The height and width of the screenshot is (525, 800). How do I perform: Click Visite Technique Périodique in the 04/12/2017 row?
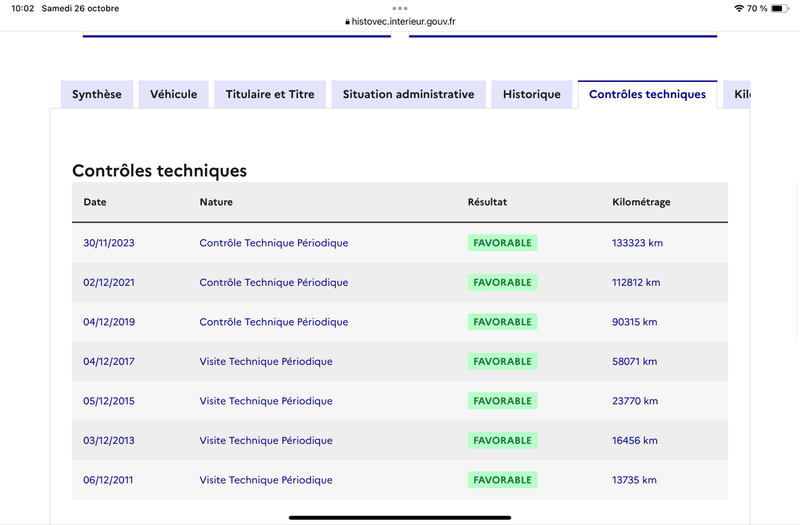pos(266,361)
